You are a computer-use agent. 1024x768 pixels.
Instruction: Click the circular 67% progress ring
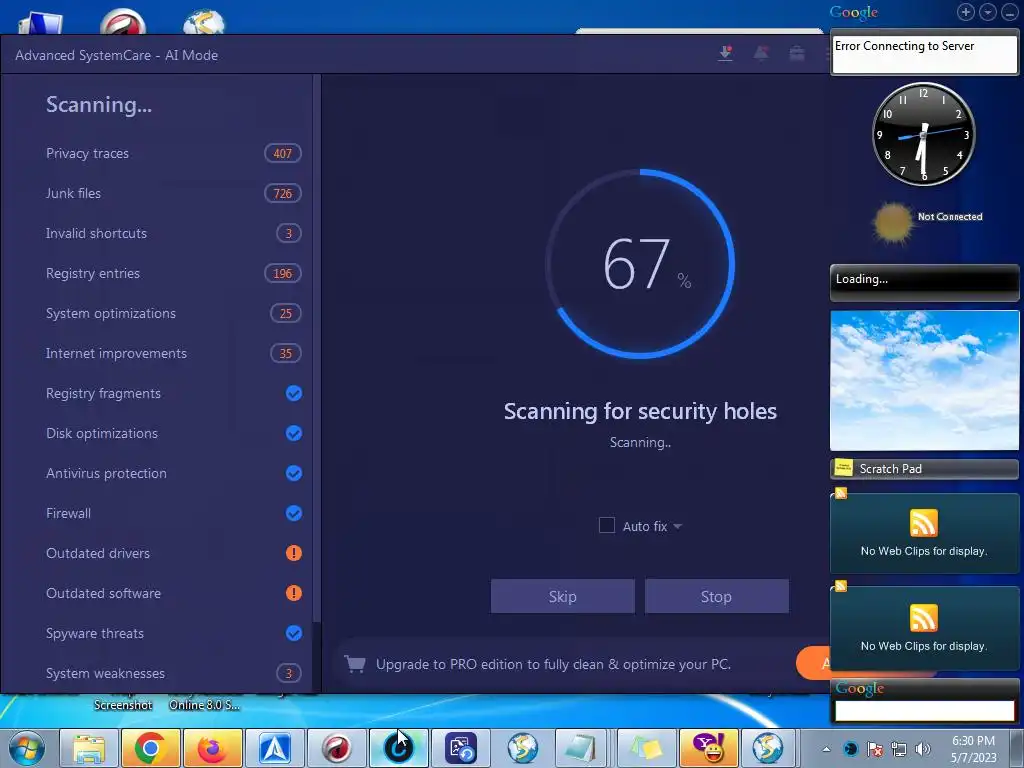[640, 264]
